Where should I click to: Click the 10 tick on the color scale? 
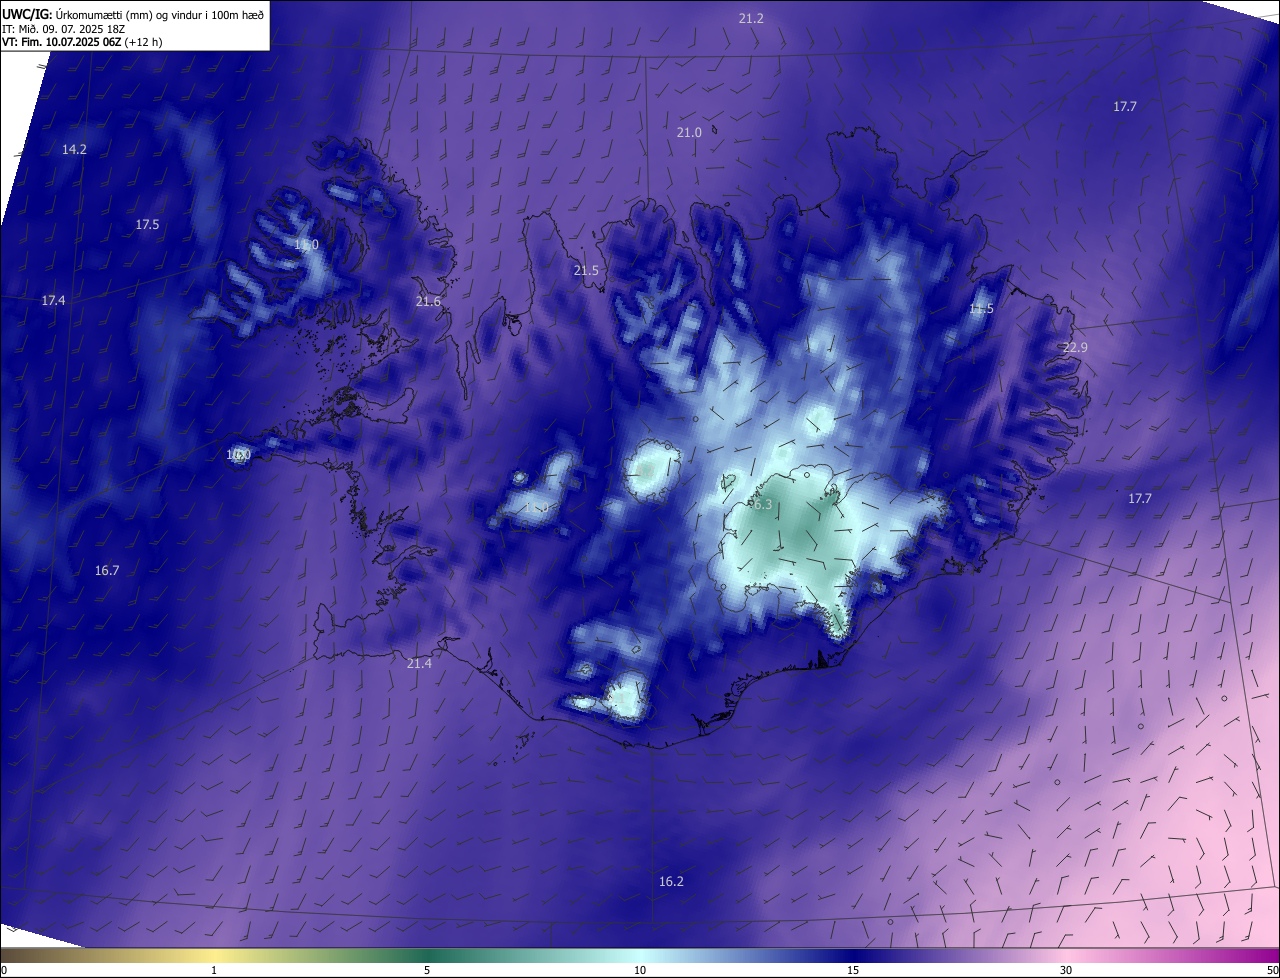(640, 971)
